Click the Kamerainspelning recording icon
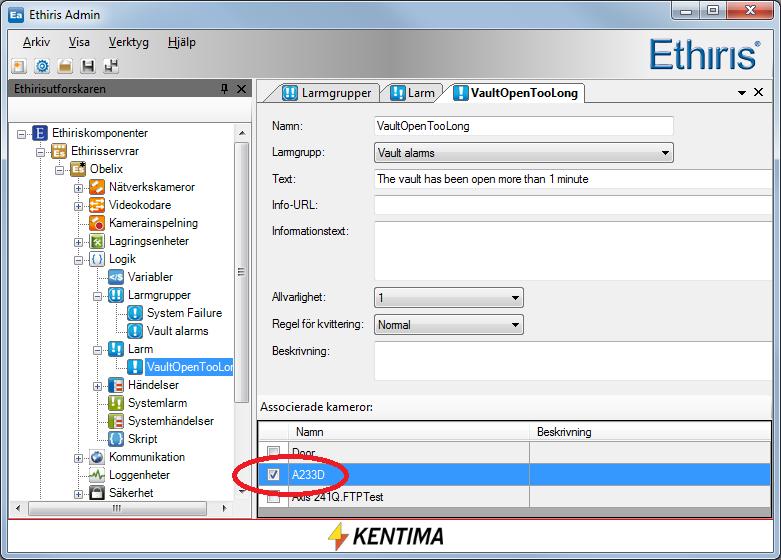781x560 pixels. (x=97, y=223)
